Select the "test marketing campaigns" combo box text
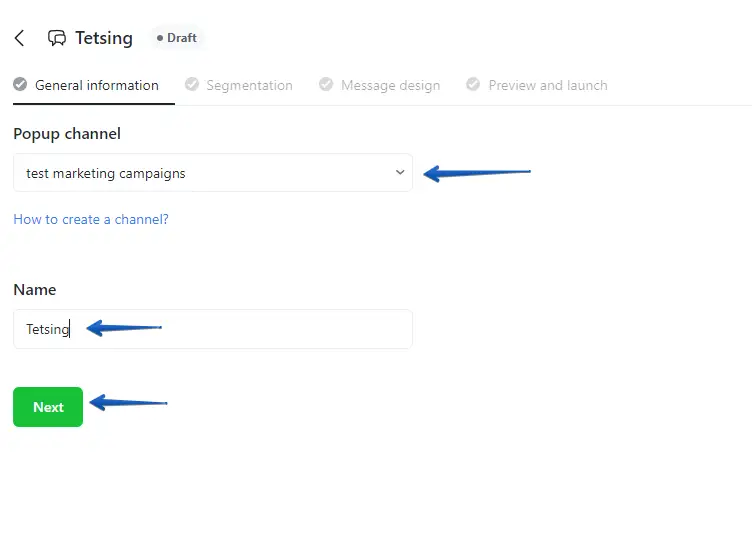The image size is (752, 537). (106, 173)
